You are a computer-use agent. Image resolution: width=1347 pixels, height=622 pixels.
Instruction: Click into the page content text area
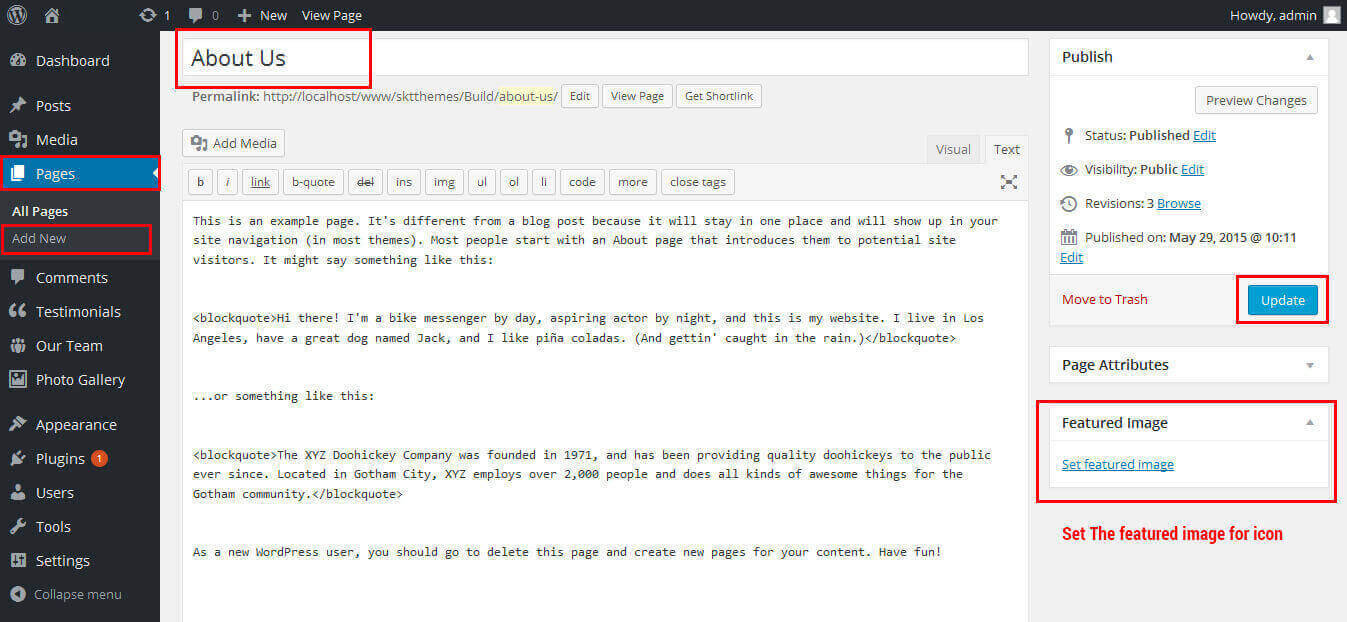point(605,412)
